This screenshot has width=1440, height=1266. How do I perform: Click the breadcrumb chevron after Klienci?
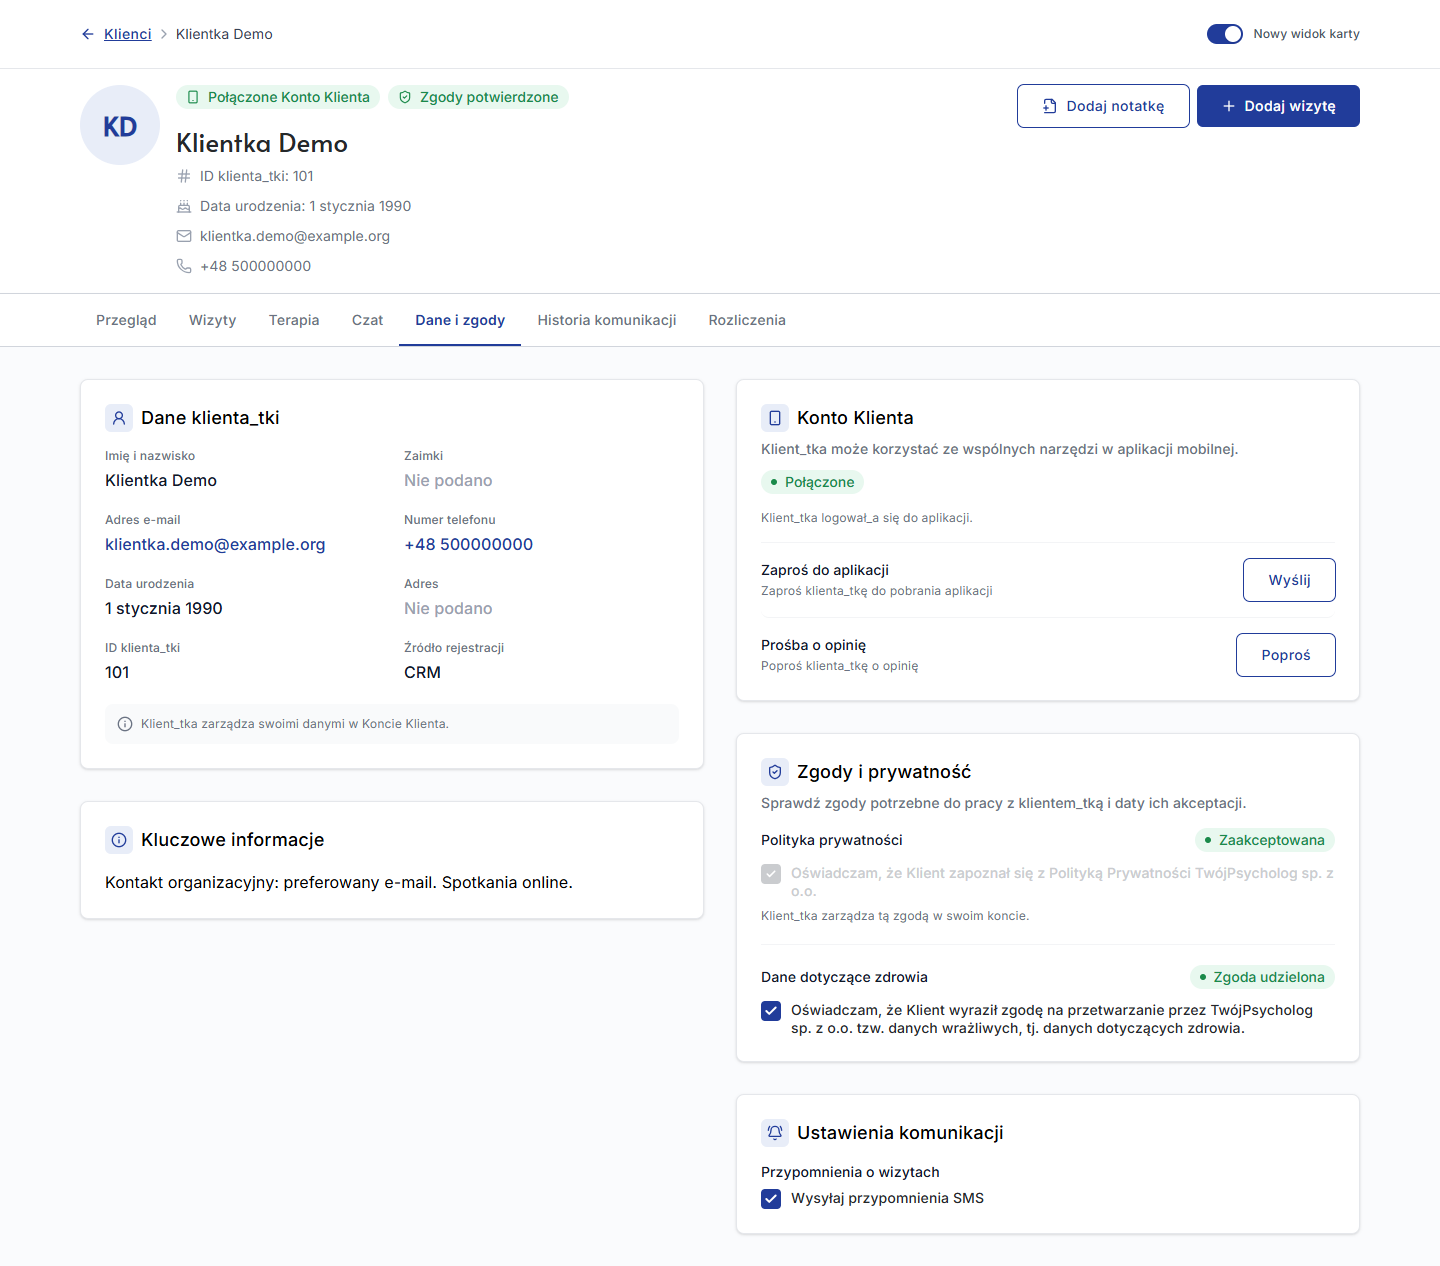(164, 34)
